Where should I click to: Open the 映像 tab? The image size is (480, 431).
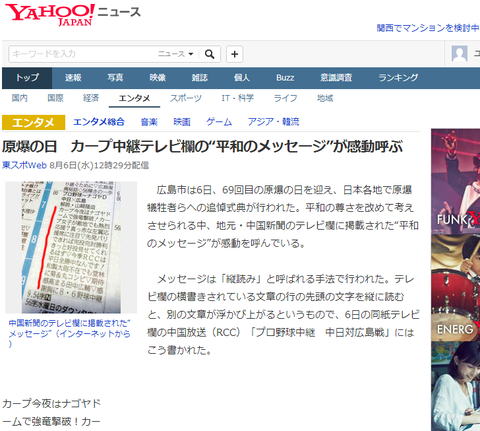[x=158, y=78]
